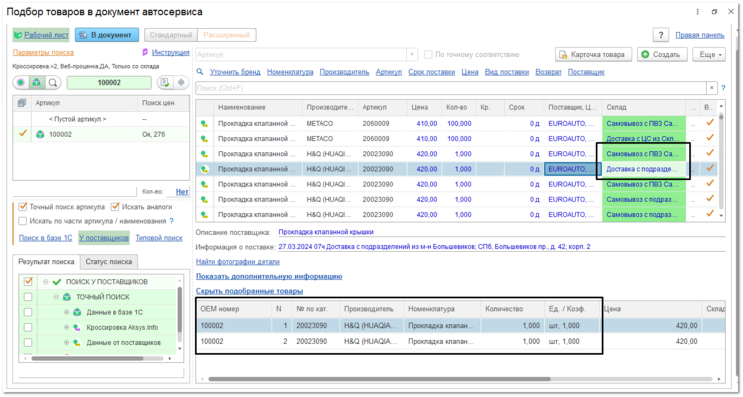Check the Данные от поставщиков checkbox
This screenshot has width=743, height=397.
point(28,343)
